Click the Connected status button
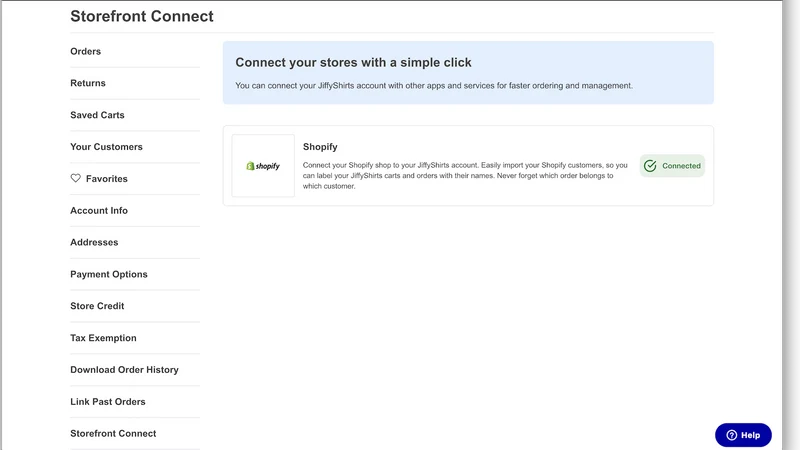 click(x=672, y=166)
